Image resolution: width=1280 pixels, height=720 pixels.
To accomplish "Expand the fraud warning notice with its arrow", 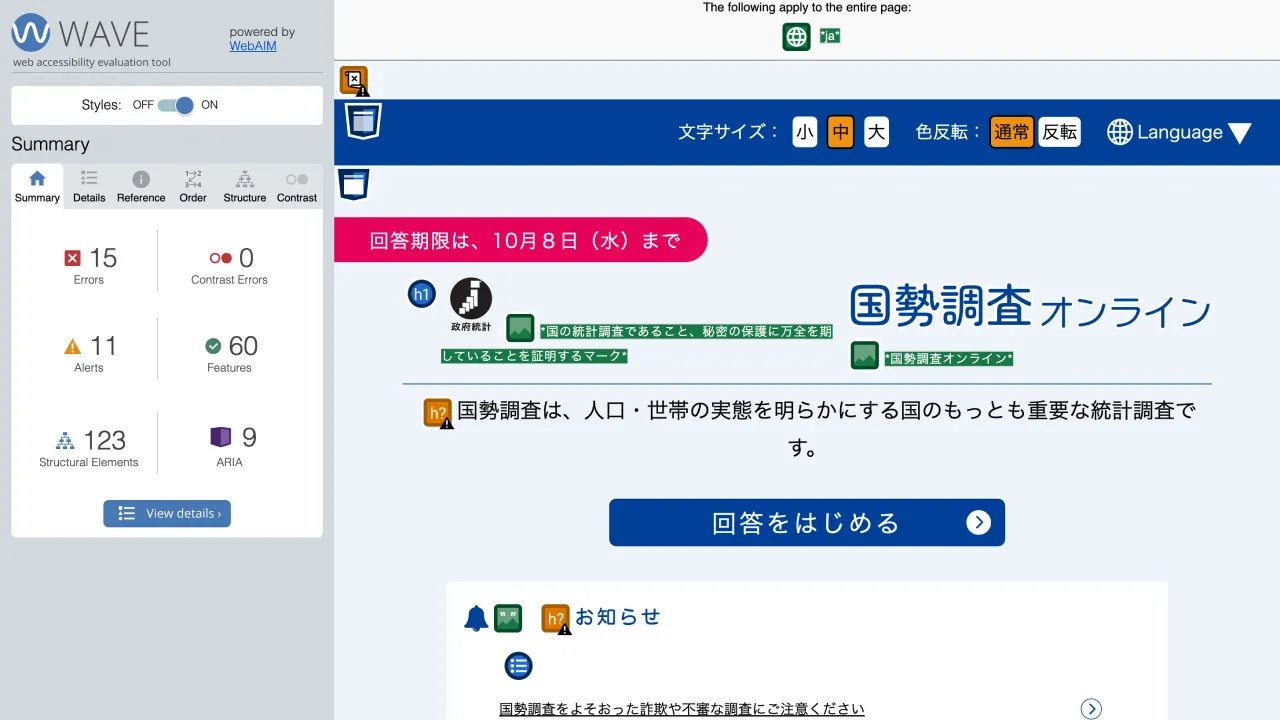I will click(x=1091, y=708).
